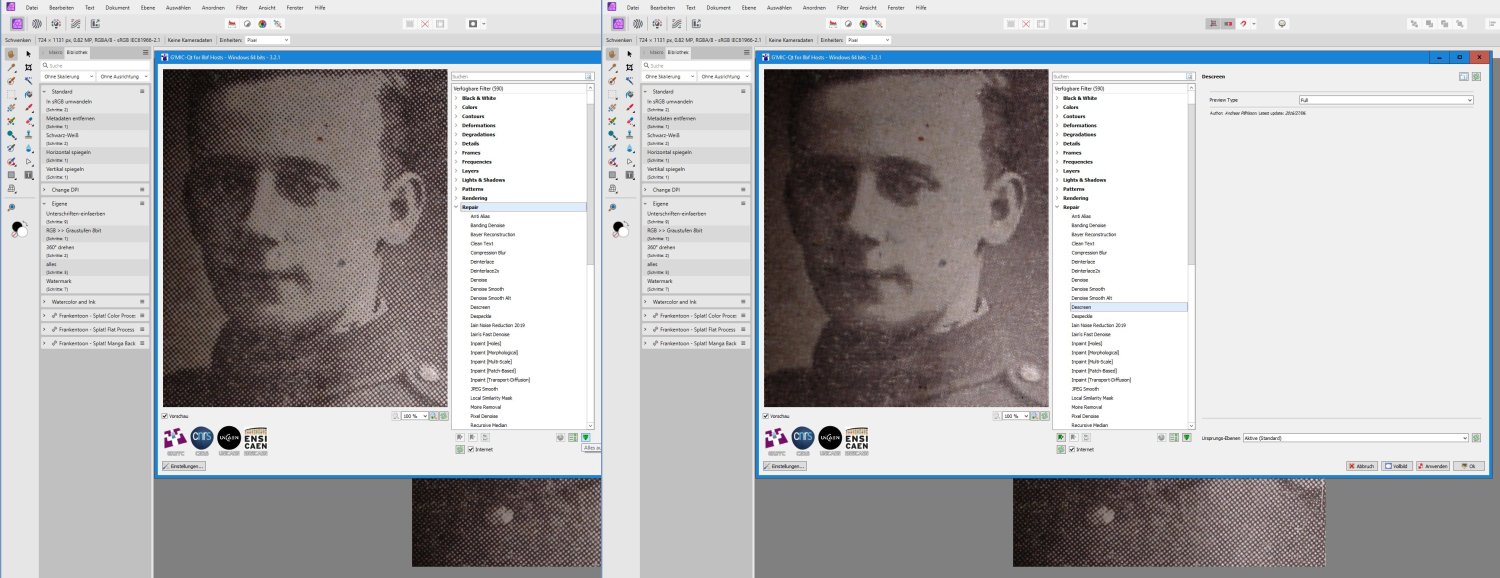Add the Descreen filter to favorites
The width and height of the screenshot is (1500, 578).
(1060, 437)
